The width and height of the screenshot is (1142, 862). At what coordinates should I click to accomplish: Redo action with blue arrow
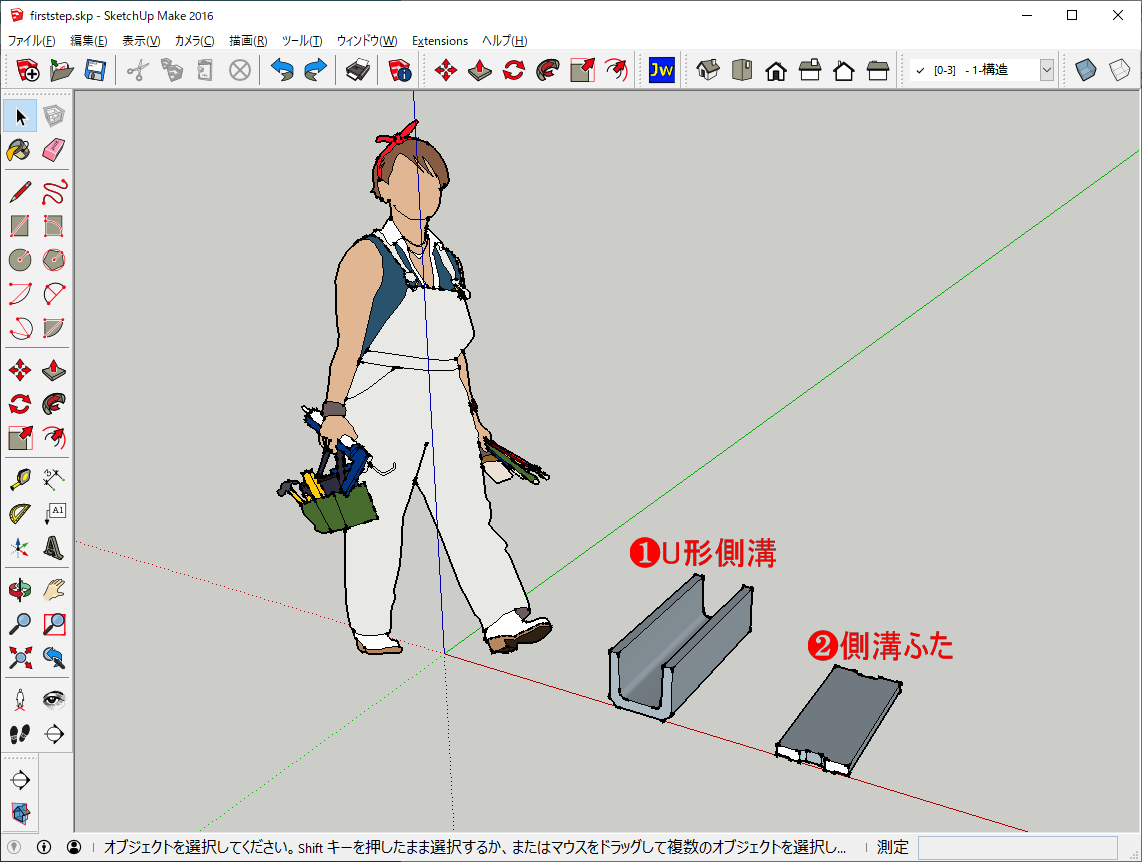click(x=315, y=71)
